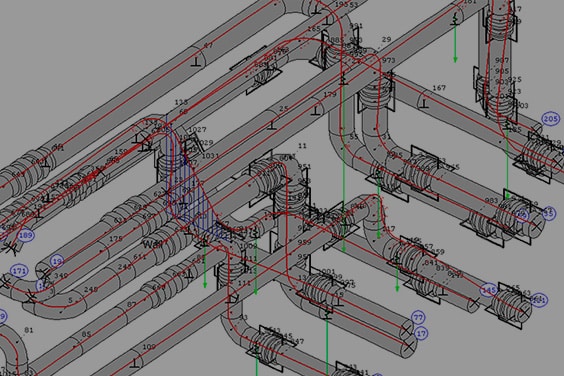This screenshot has height=376, width=564.
Task: Pick the blue circled node 145
Action: point(489,290)
